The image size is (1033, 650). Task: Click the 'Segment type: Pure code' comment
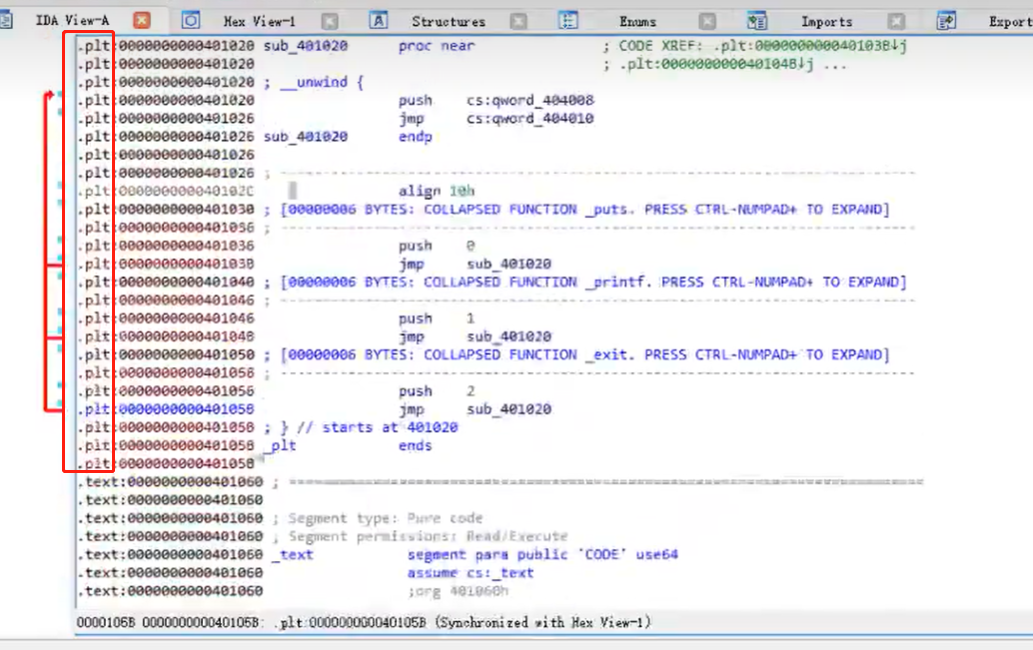tap(378, 518)
